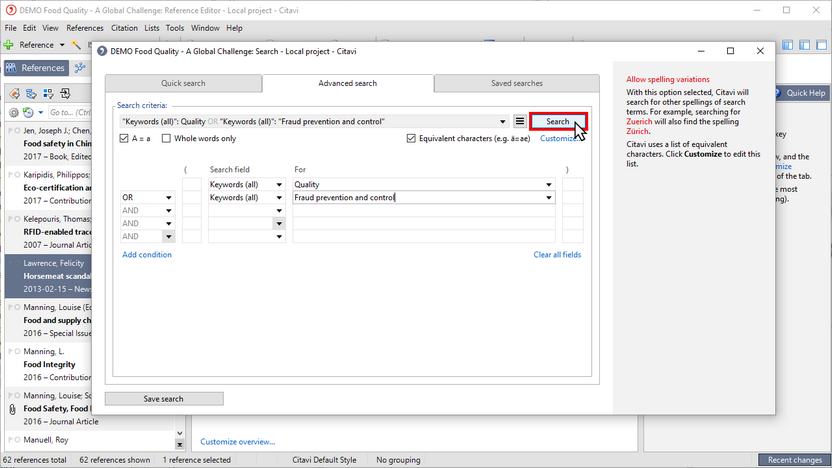Click the green plus add Reference icon
The height and width of the screenshot is (468, 832).
[8, 45]
